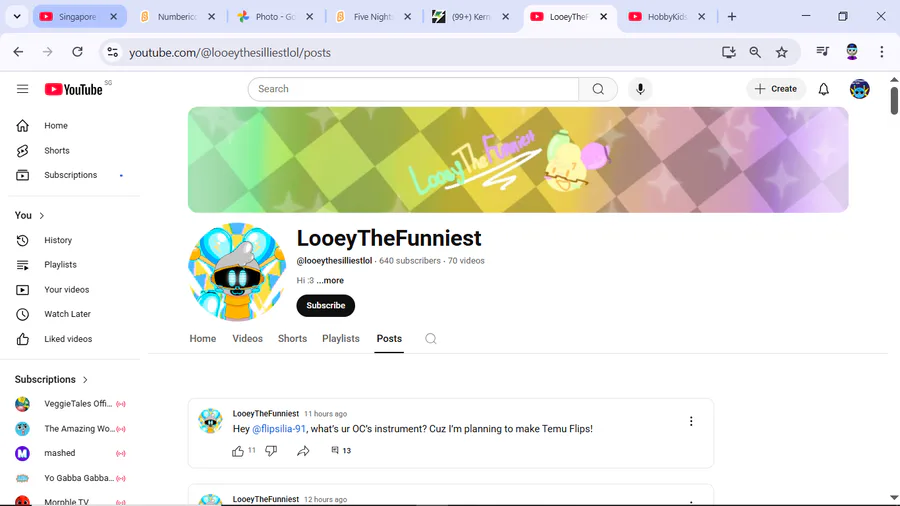Open the YouTube hamburger guide menu
The width and height of the screenshot is (900, 506).
coord(22,89)
